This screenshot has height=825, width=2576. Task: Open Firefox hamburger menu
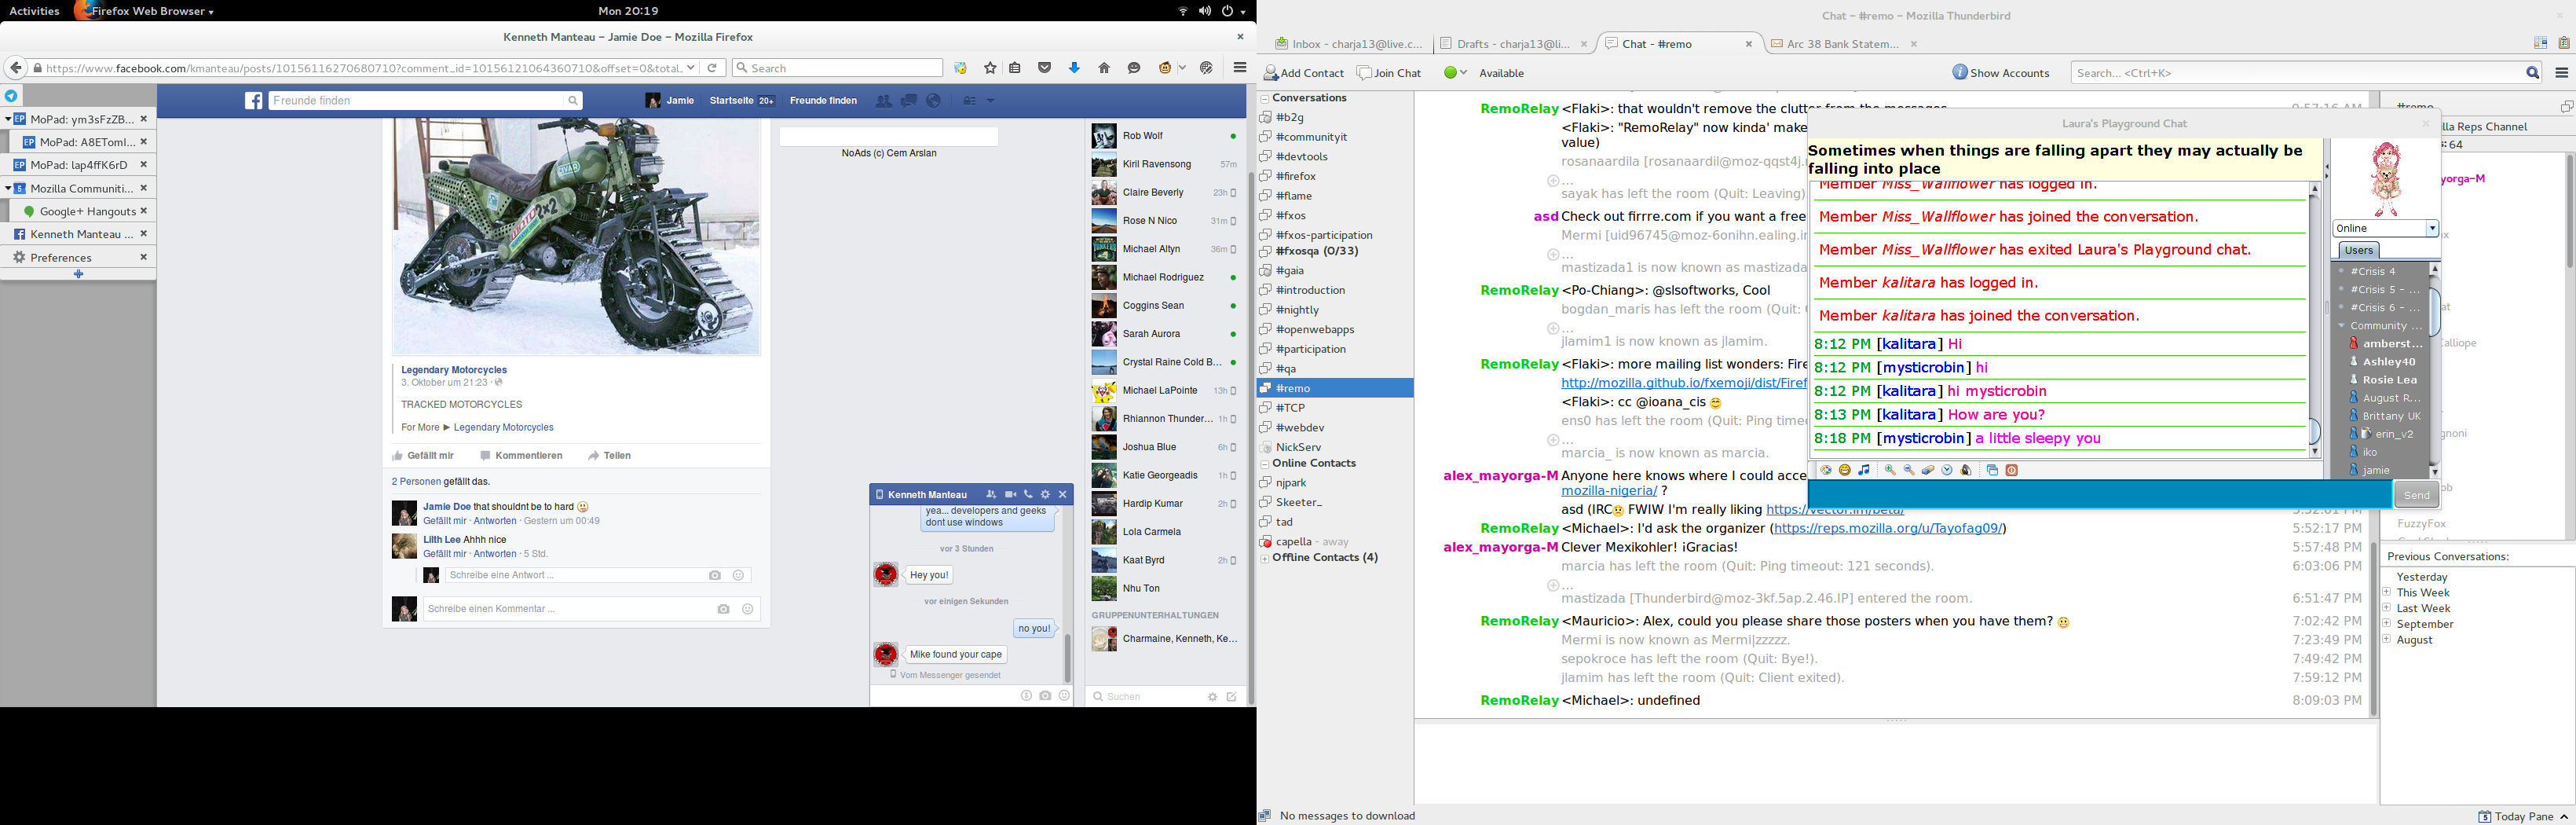click(1240, 68)
